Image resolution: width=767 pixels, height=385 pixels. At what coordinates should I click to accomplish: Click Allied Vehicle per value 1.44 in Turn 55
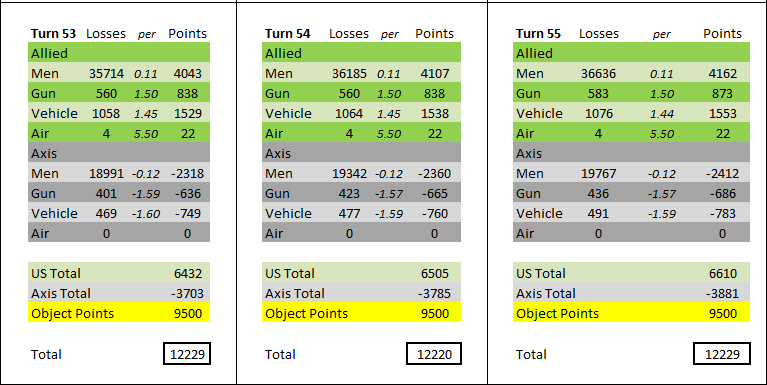coord(662,114)
